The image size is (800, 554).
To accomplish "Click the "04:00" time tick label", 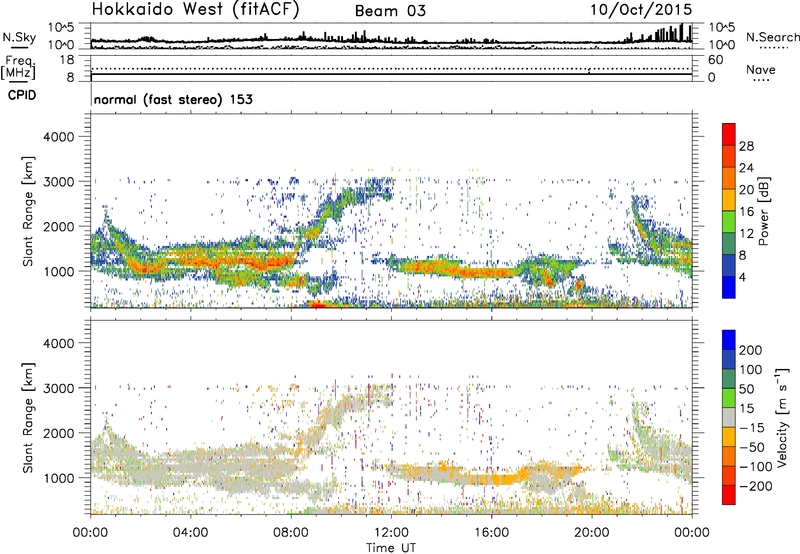I will coord(191,533).
